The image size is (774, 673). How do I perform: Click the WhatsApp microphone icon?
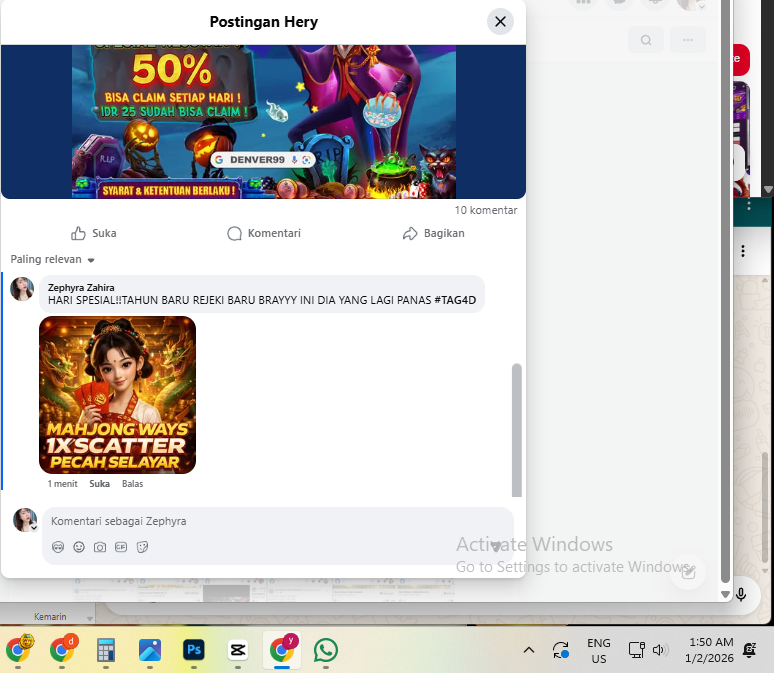coord(741,594)
